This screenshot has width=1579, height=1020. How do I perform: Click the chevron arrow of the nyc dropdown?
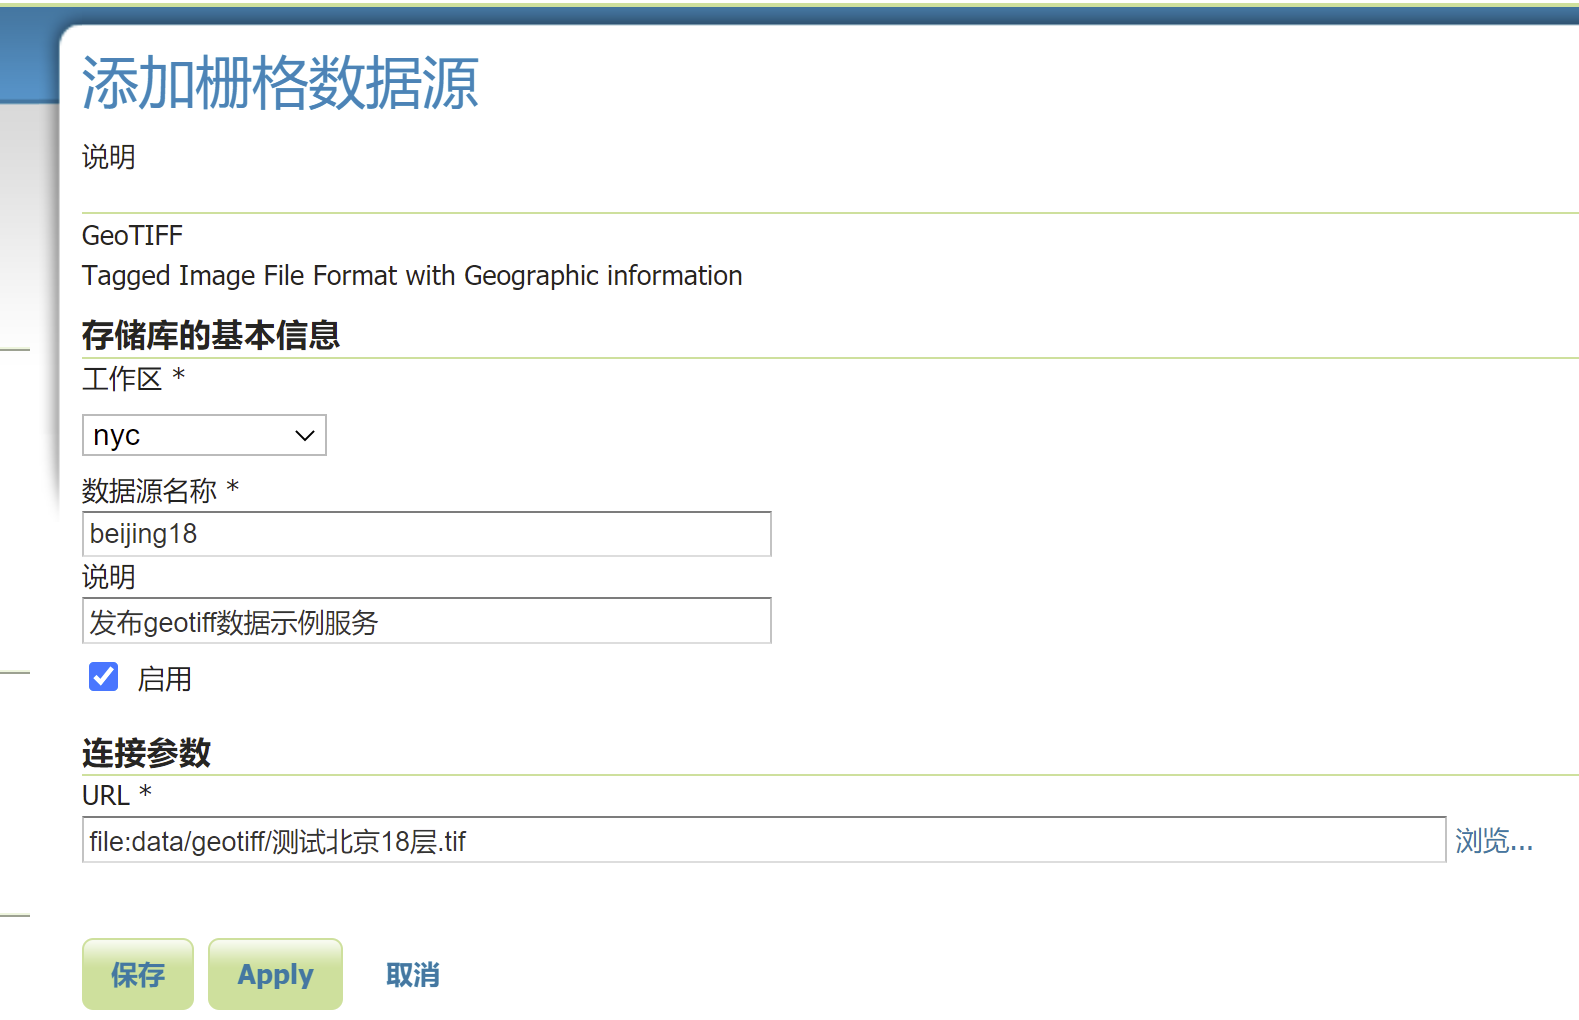click(305, 436)
